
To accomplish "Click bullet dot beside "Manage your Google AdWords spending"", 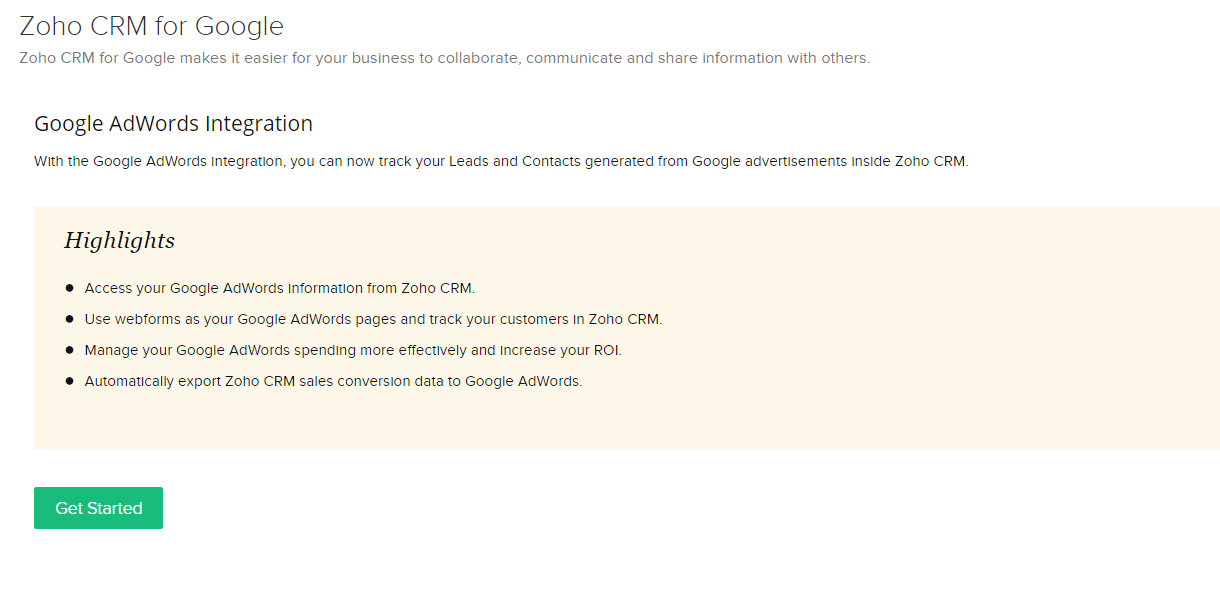I will pyautogui.click(x=70, y=350).
